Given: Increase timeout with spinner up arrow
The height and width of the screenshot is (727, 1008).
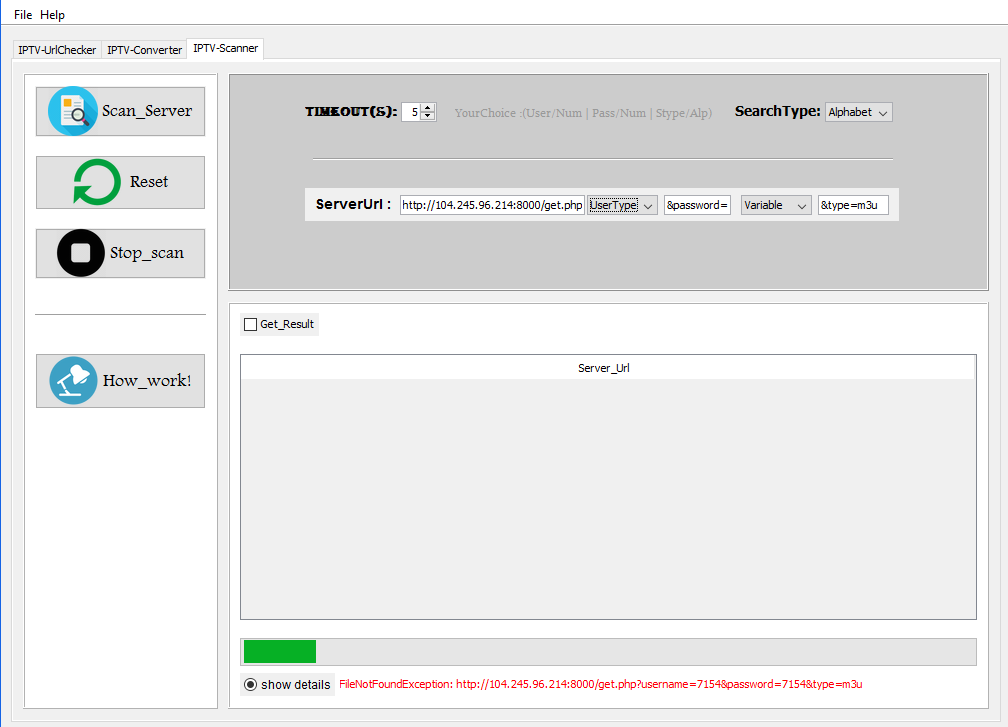Looking at the screenshot, I should point(428,108).
